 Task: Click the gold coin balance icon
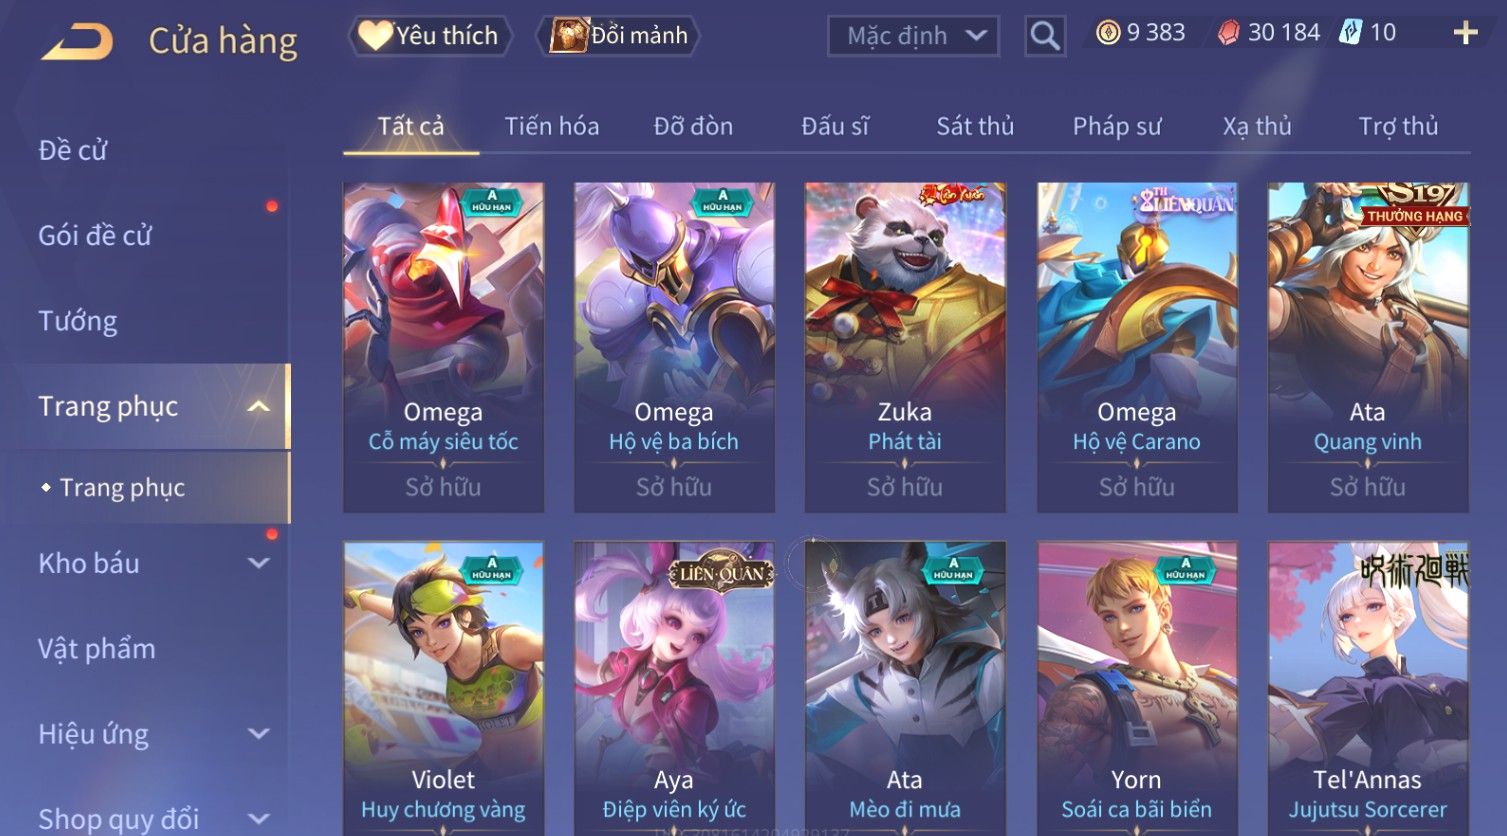coord(1108,33)
